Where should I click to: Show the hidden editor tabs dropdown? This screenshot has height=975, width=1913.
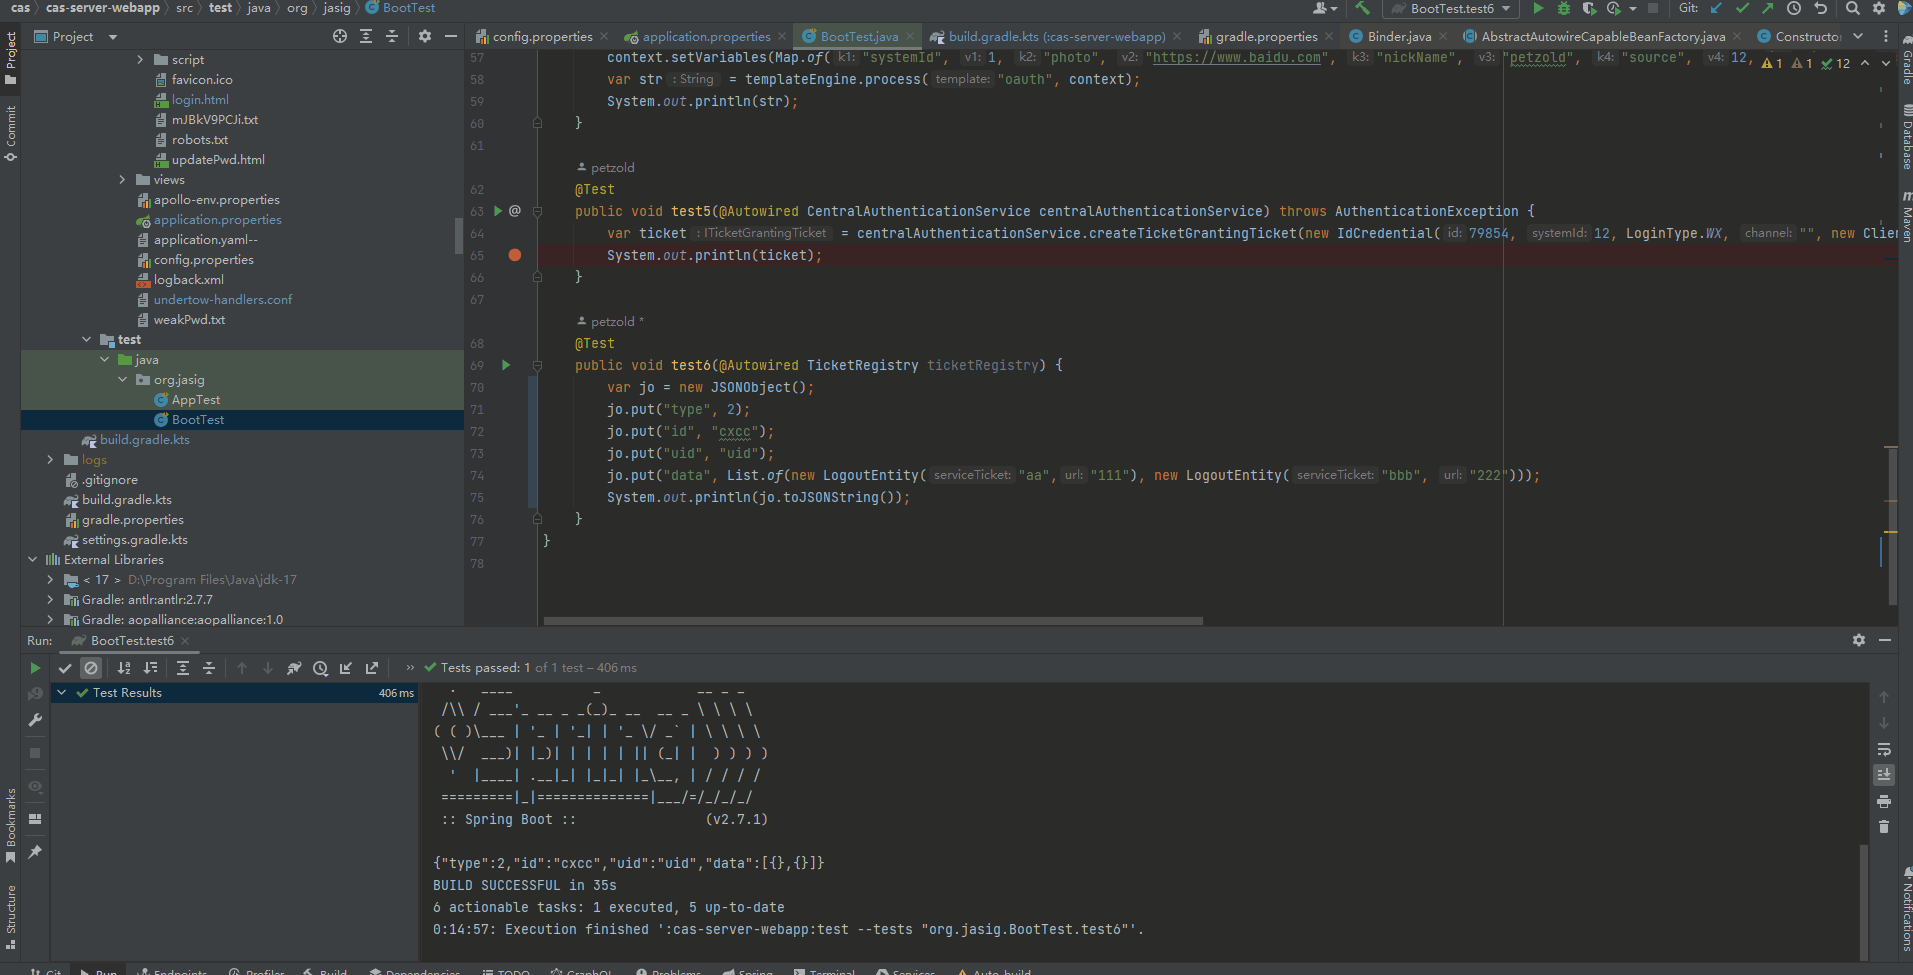point(1858,36)
